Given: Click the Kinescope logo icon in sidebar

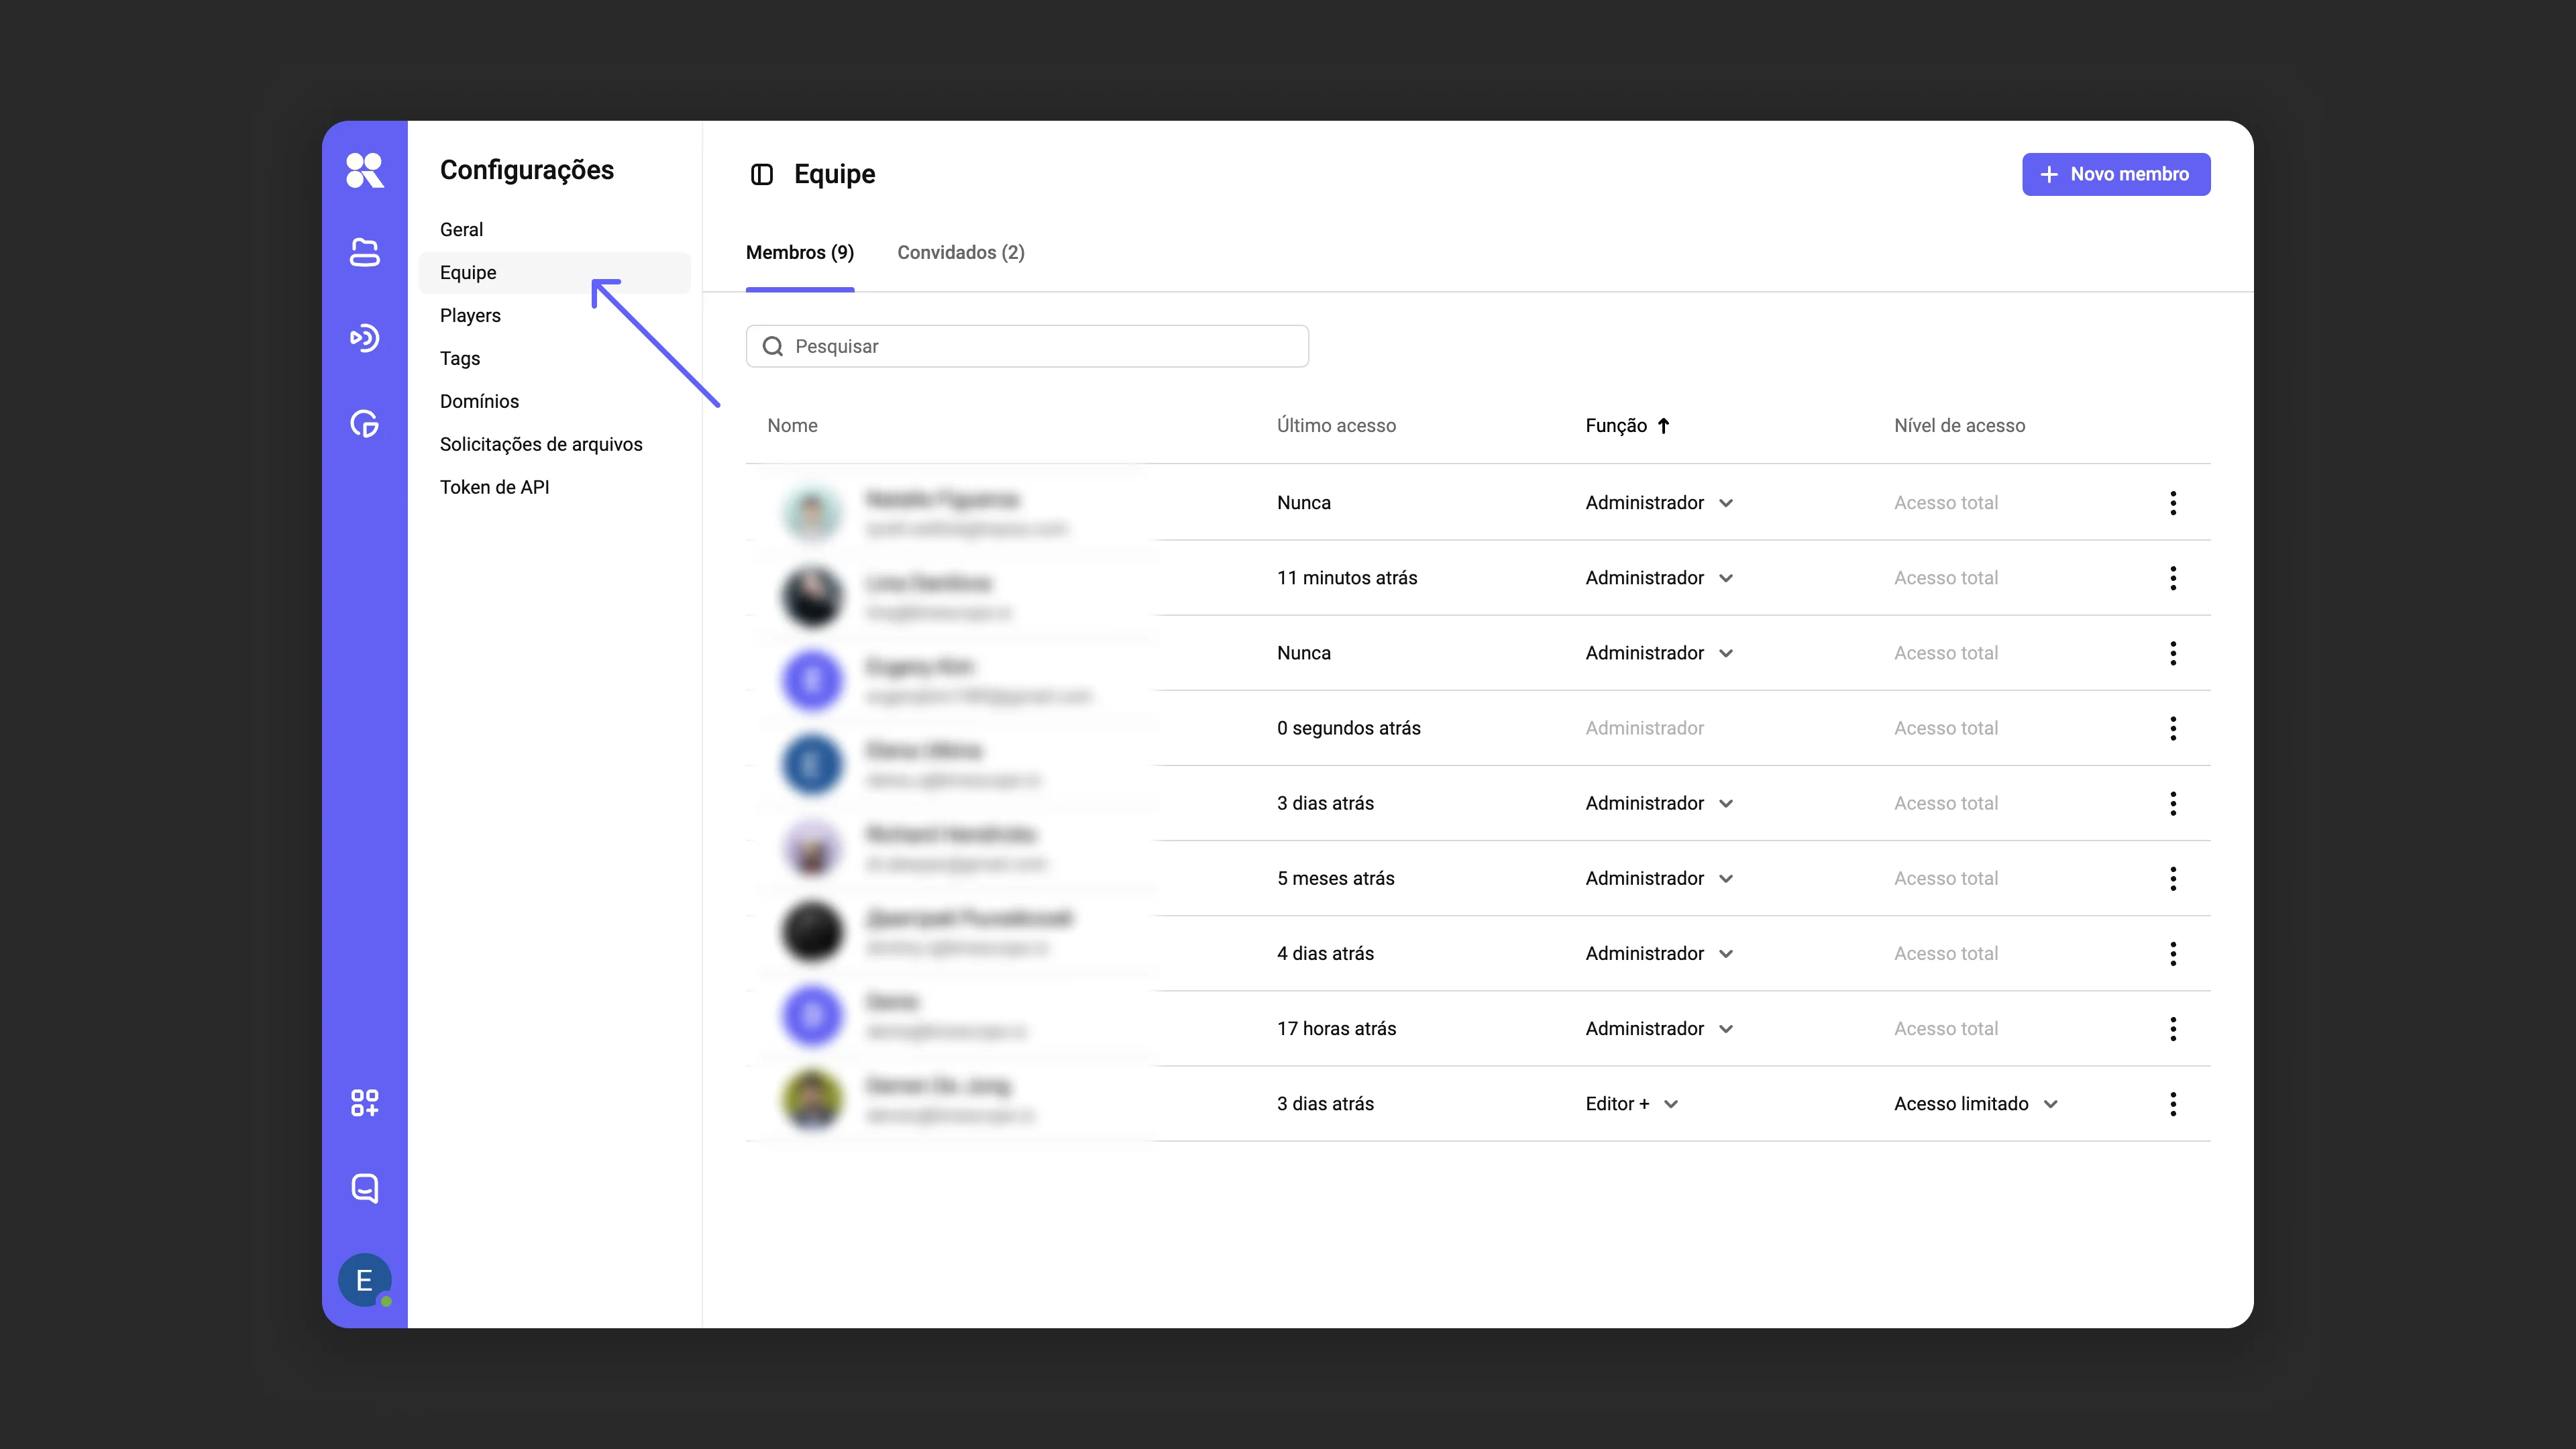Looking at the screenshot, I should click(364, 170).
